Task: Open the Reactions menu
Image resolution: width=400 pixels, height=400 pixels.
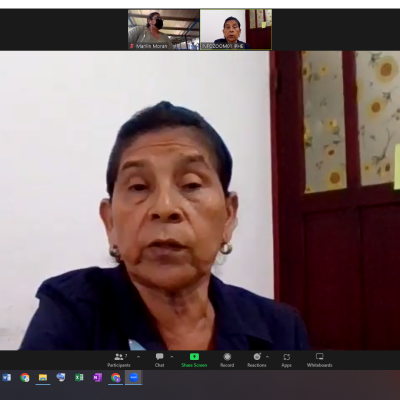Action: click(257, 360)
